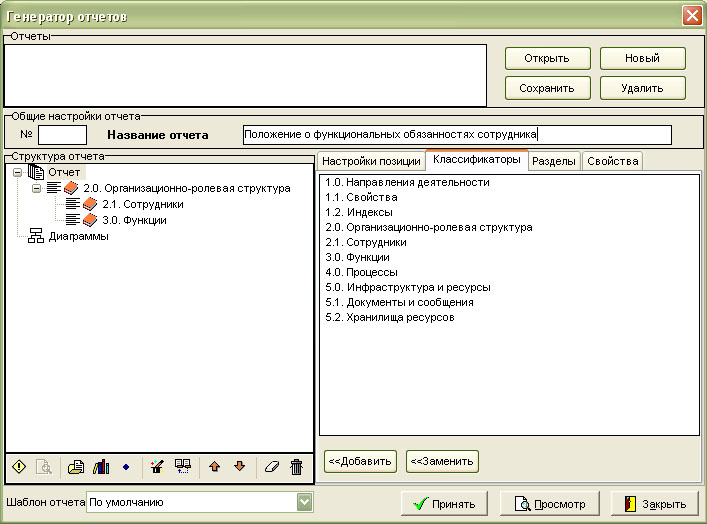Screen dimensions: 707x524
Task: Click the small blue diamond toolbar icon
Action: 126,467
